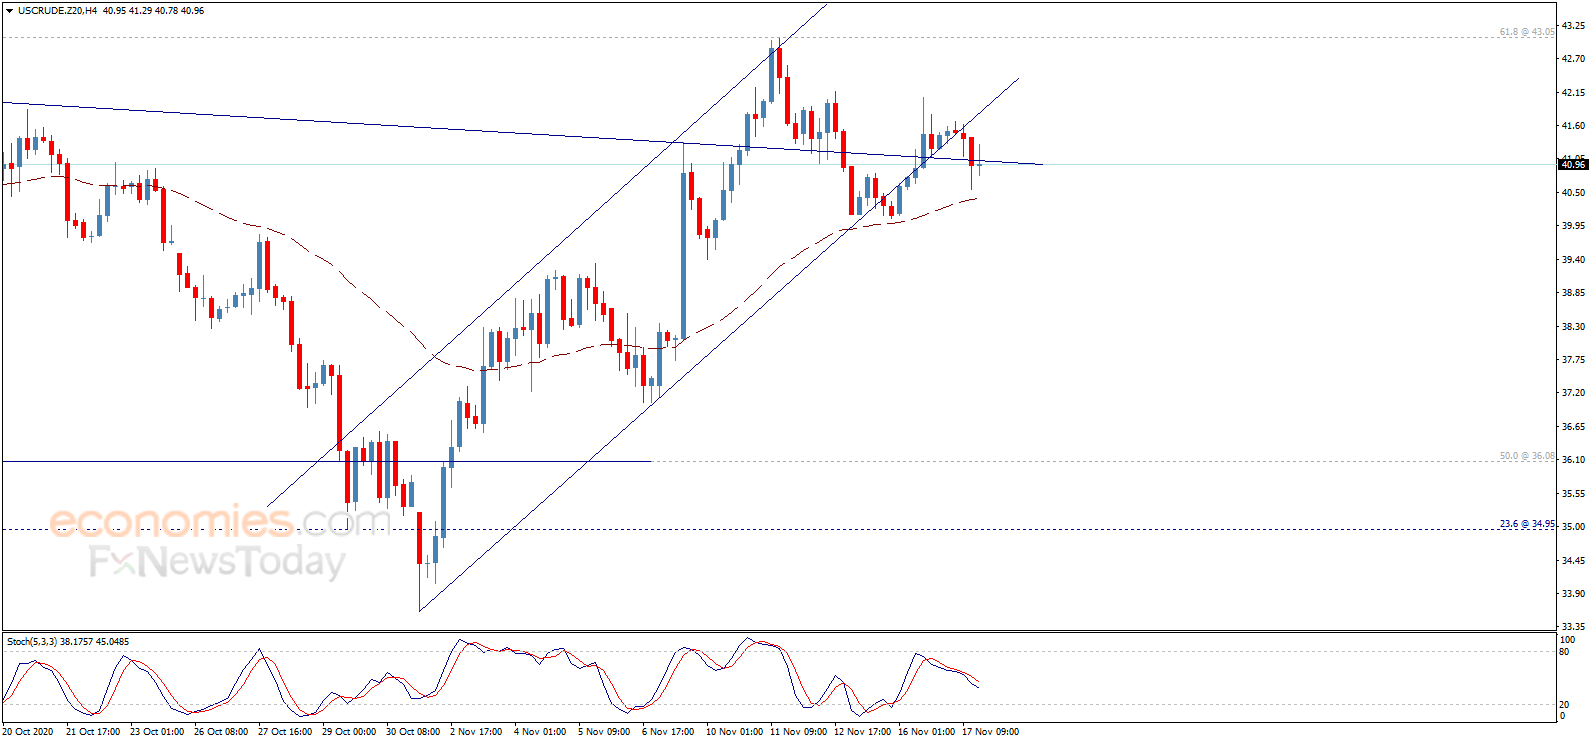Click the 10 Nov 01:00 time label
Screen dimensions: 1596x743
(734, 732)
